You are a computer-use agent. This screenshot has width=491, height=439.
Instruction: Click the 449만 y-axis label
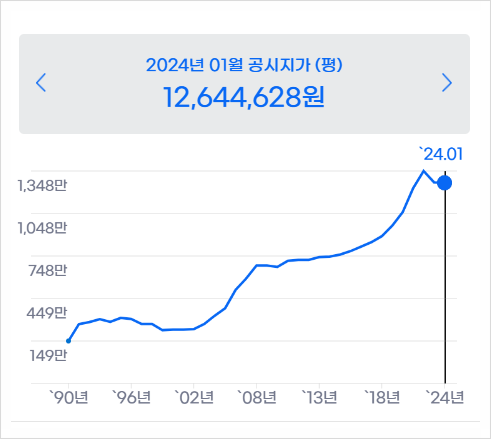(47, 313)
